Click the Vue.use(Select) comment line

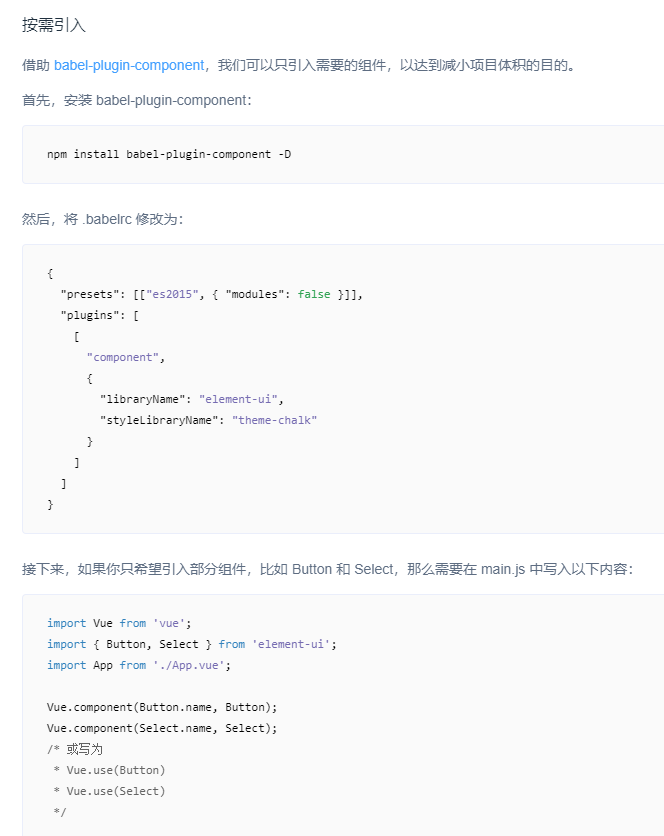coord(110,791)
